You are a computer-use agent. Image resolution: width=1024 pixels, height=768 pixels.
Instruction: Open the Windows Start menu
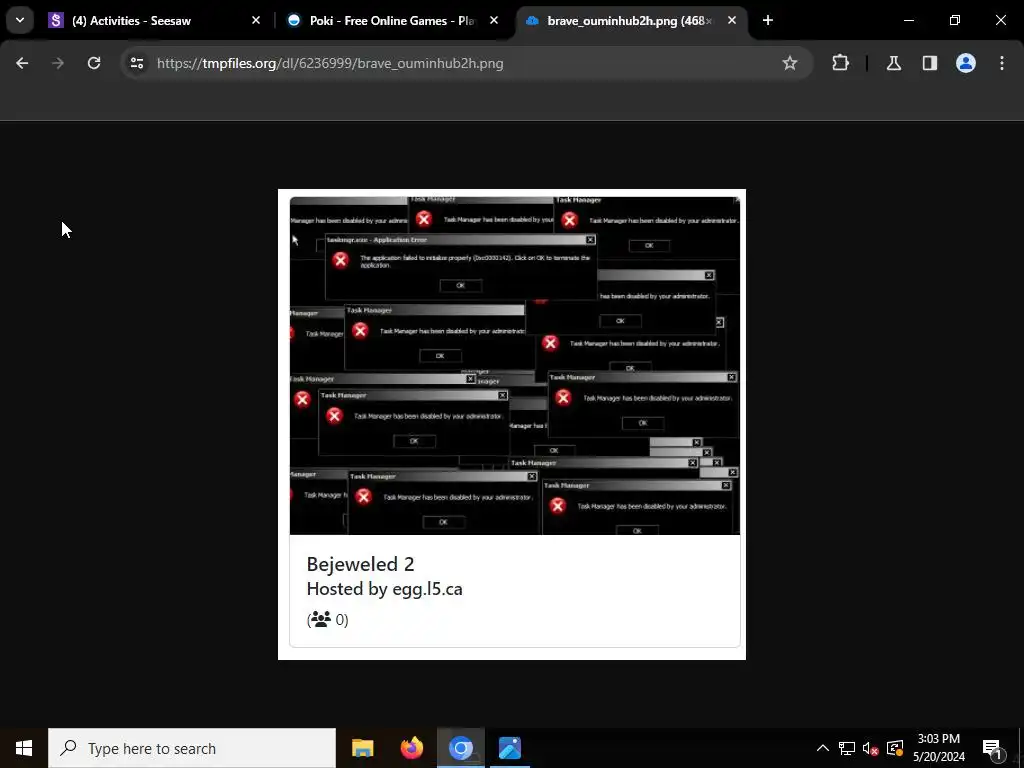(x=24, y=748)
